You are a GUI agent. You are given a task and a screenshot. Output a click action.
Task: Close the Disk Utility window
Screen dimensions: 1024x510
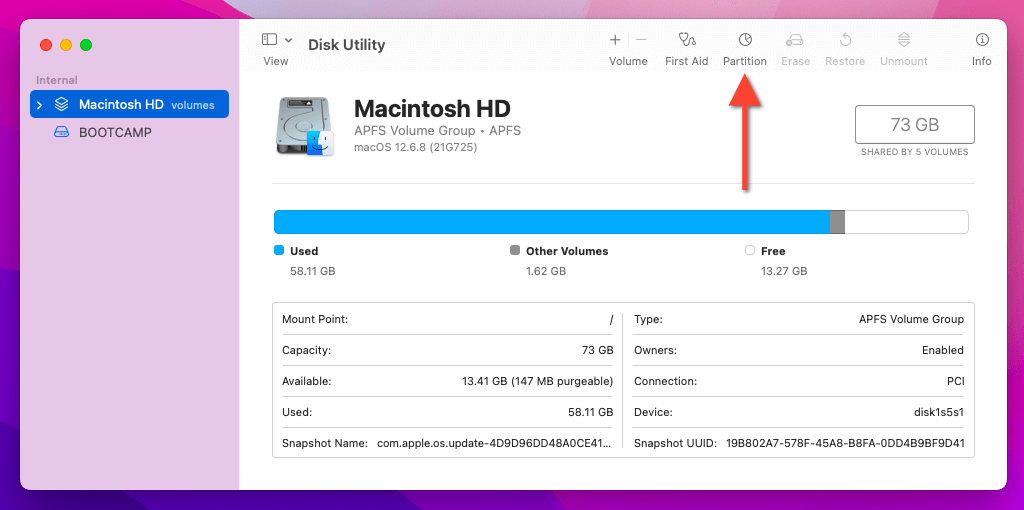[x=46, y=45]
